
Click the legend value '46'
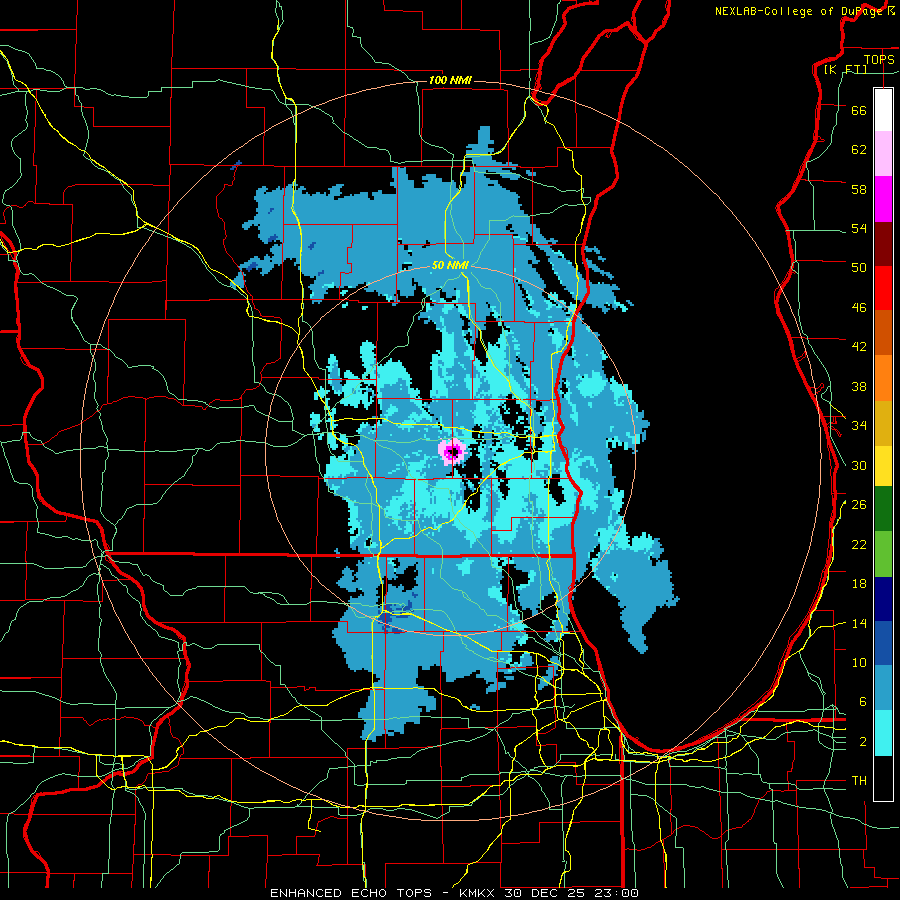click(x=859, y=308)
